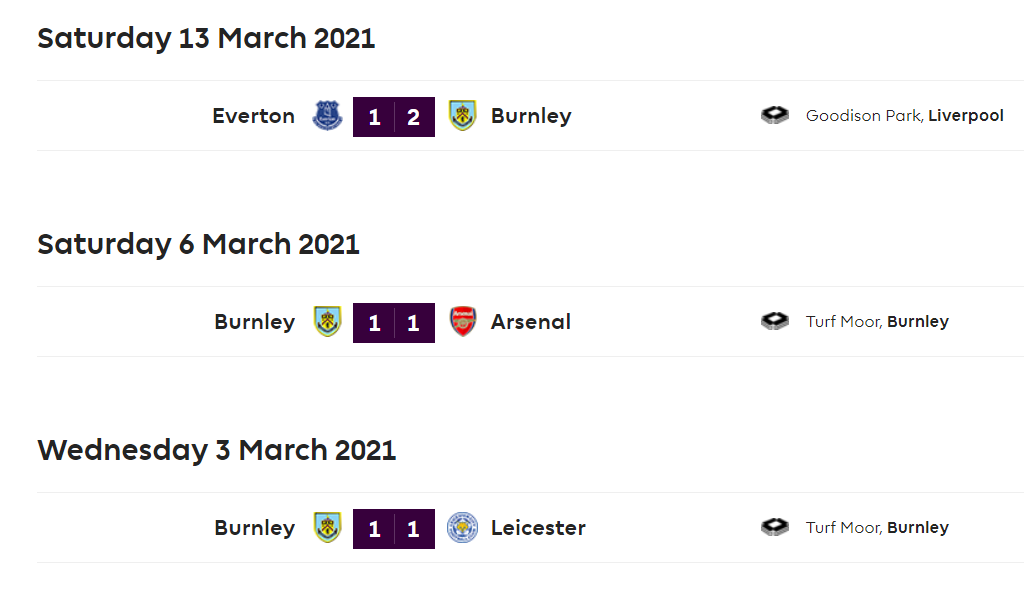Click stadium icon in Burnley vs Leicester row
The height and width of the screenshot is (604, 1024).
pos(775,527)
